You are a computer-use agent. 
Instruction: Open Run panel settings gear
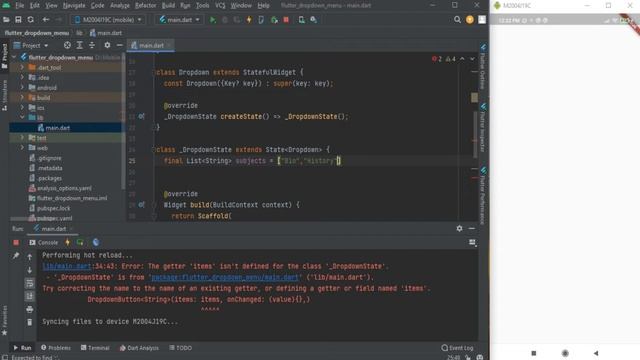[459, 229]
